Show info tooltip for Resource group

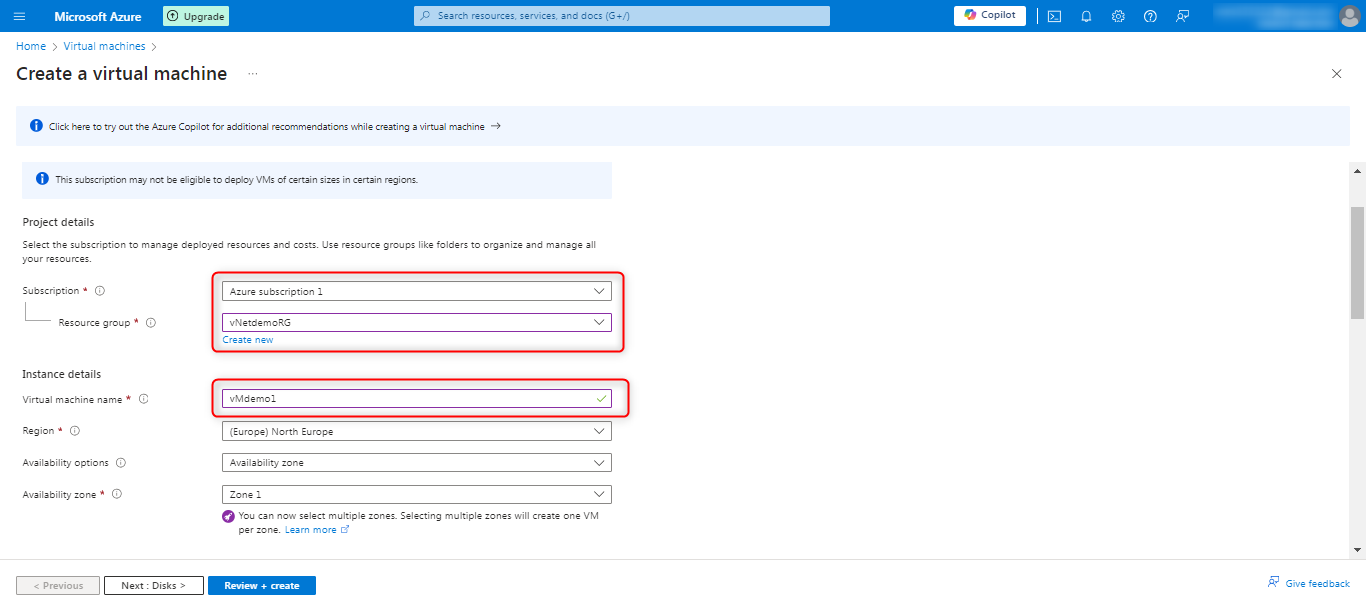pos(151,323)
